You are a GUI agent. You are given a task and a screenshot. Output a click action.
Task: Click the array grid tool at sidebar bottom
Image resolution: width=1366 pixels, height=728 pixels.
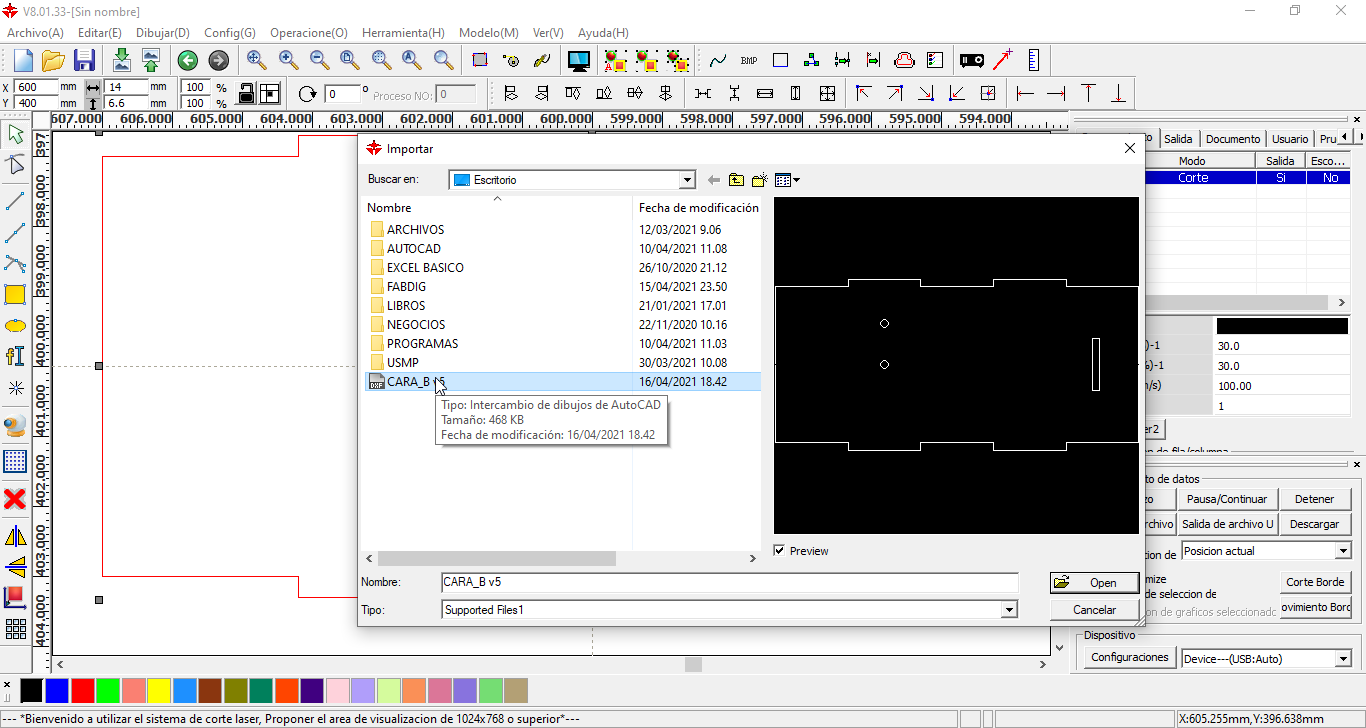(x=15, y=629)
